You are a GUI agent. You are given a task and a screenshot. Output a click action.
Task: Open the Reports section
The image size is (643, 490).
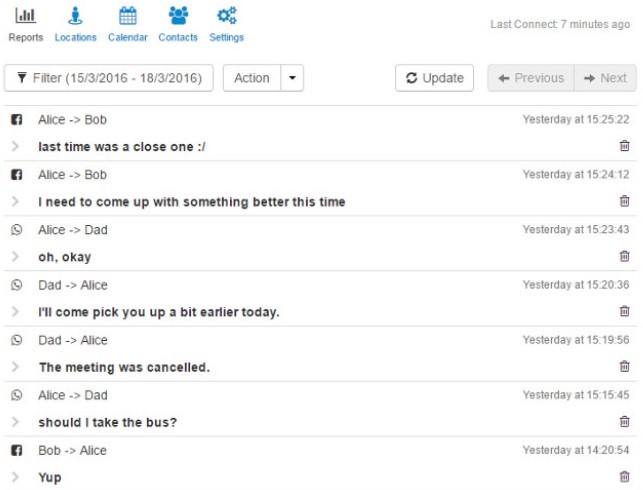25,25
